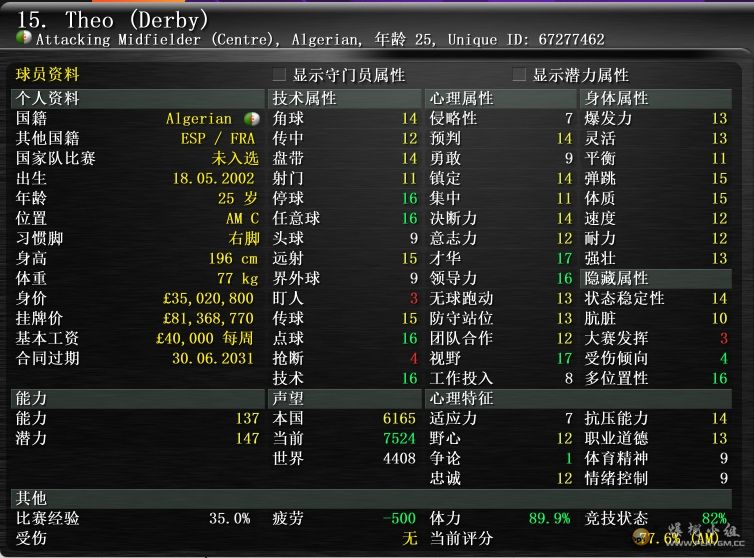Screen dimensions: 754x558
Task: Click the flag icon beside the Algerian nationality
Action: (250, 119)
